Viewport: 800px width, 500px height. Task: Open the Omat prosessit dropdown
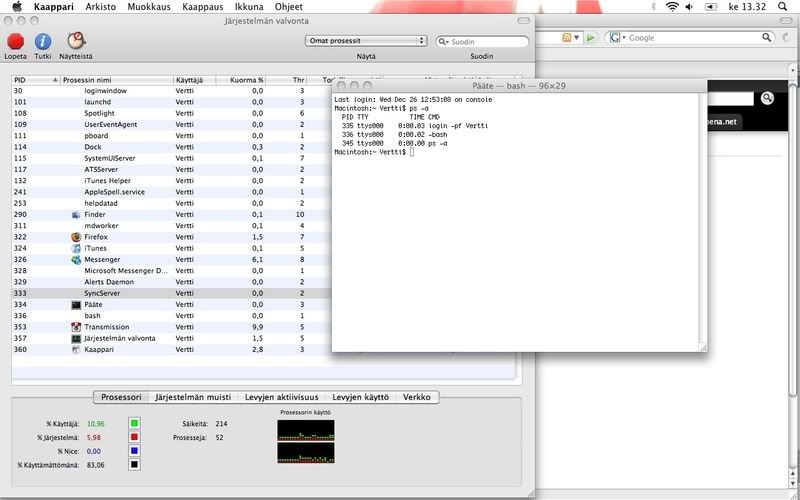[366, 41]
